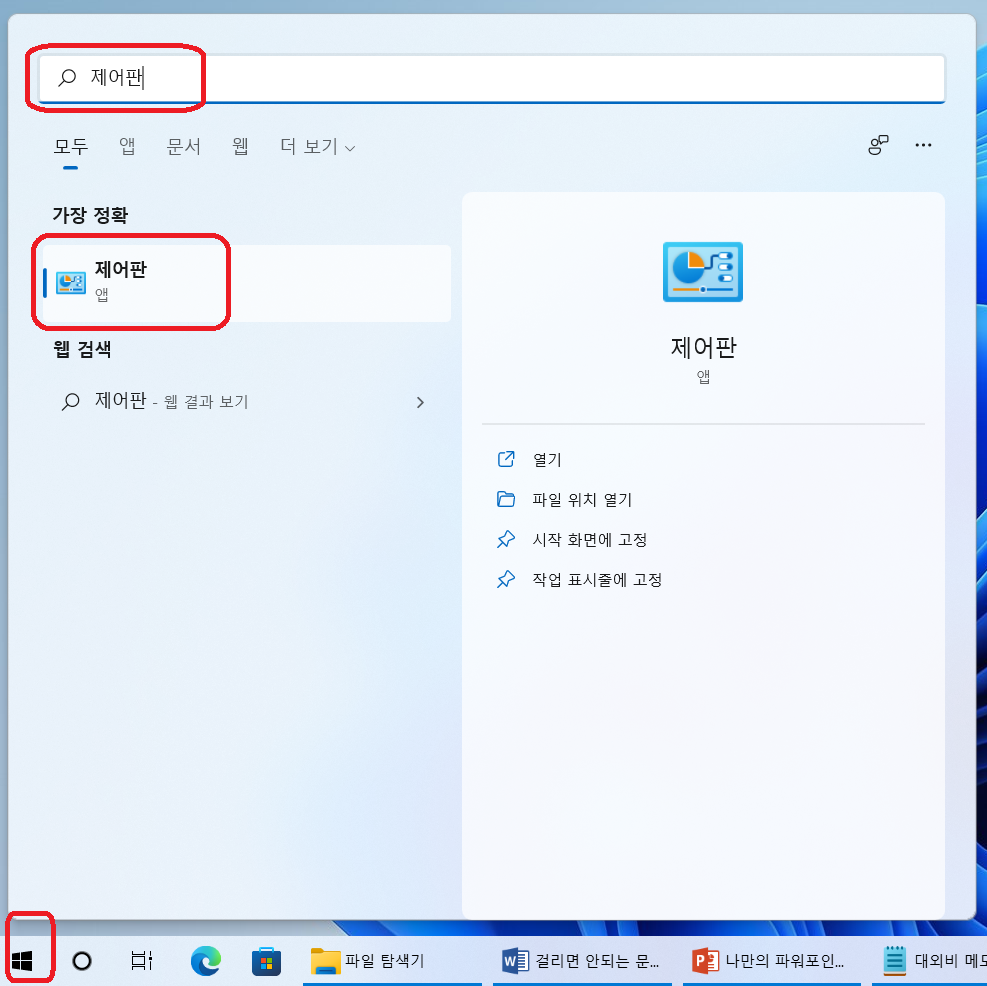This screenshot has width=987, height=986.
Task: Click pin icon beside 작업 표시줄에 고정
Action: click(506, 579)
